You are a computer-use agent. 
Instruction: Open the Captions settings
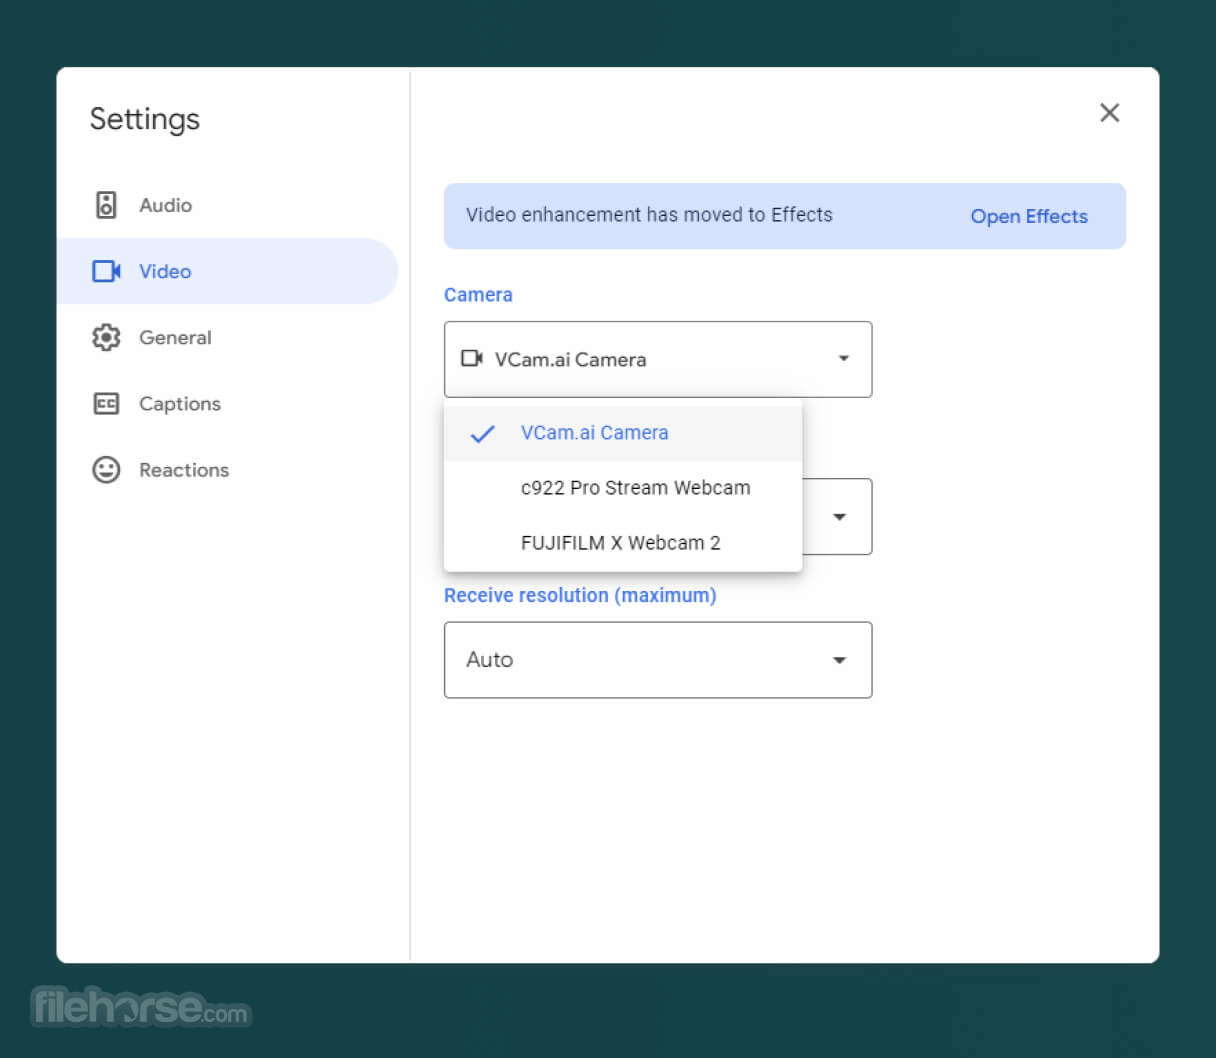[227, 403]
